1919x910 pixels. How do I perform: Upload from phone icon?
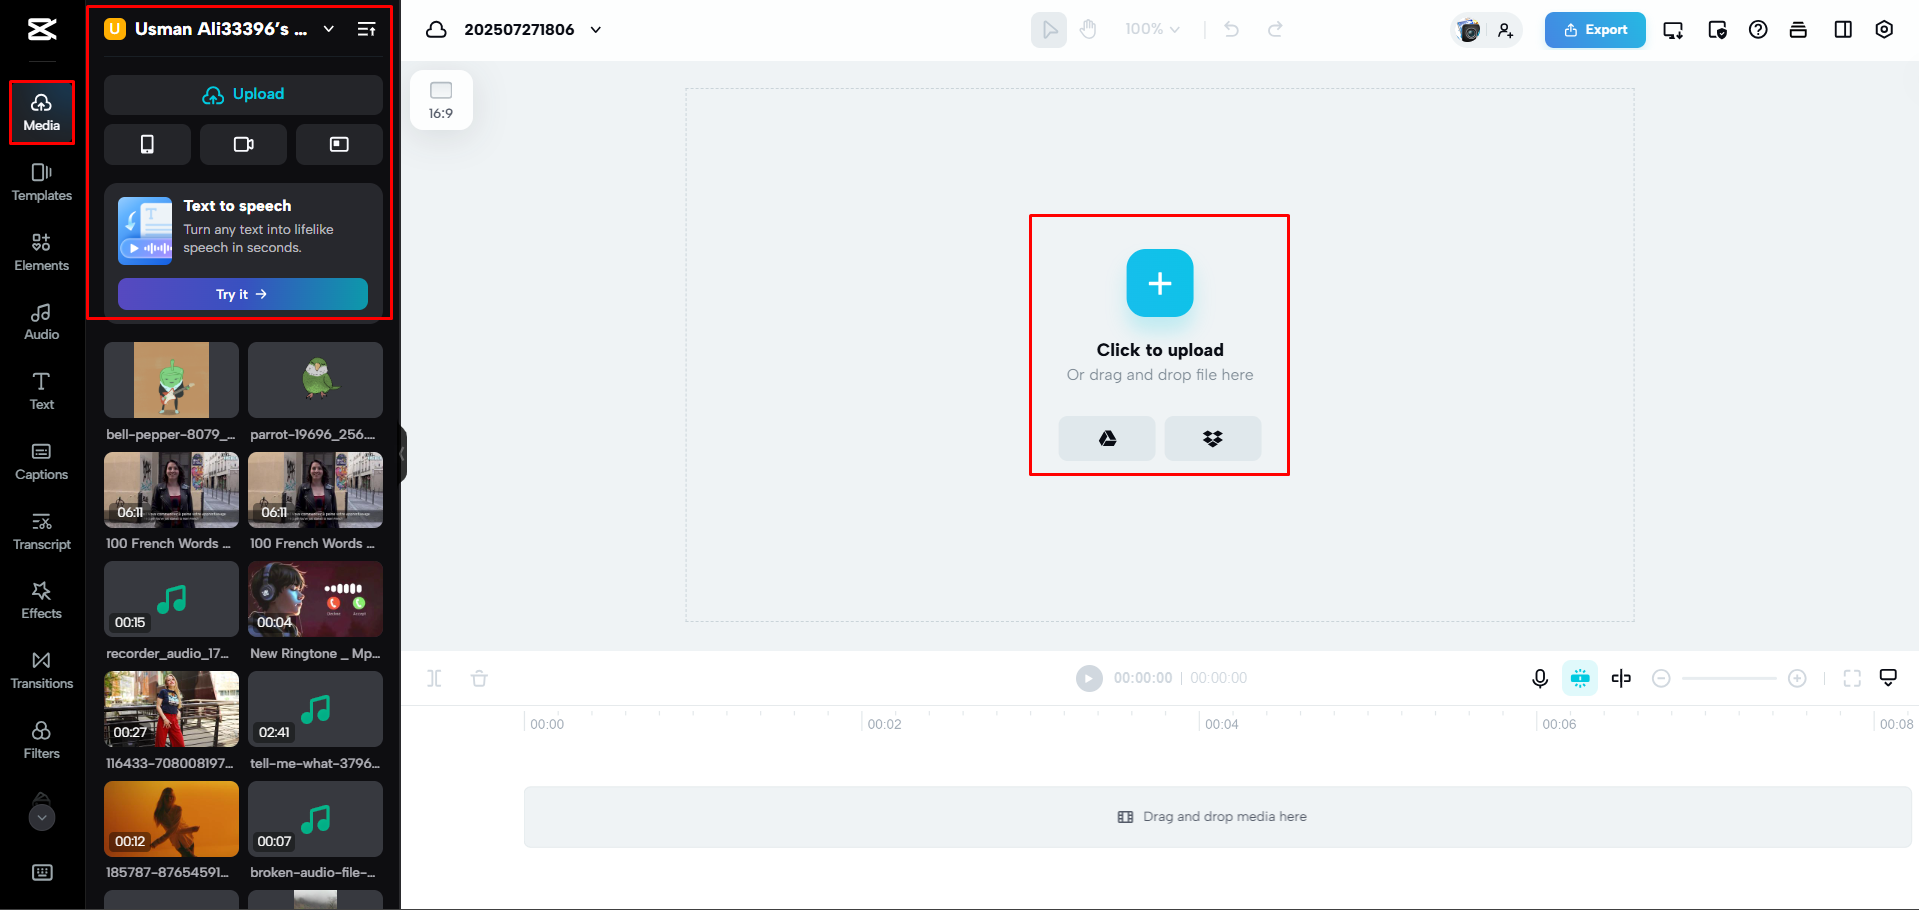click(147, 144)
